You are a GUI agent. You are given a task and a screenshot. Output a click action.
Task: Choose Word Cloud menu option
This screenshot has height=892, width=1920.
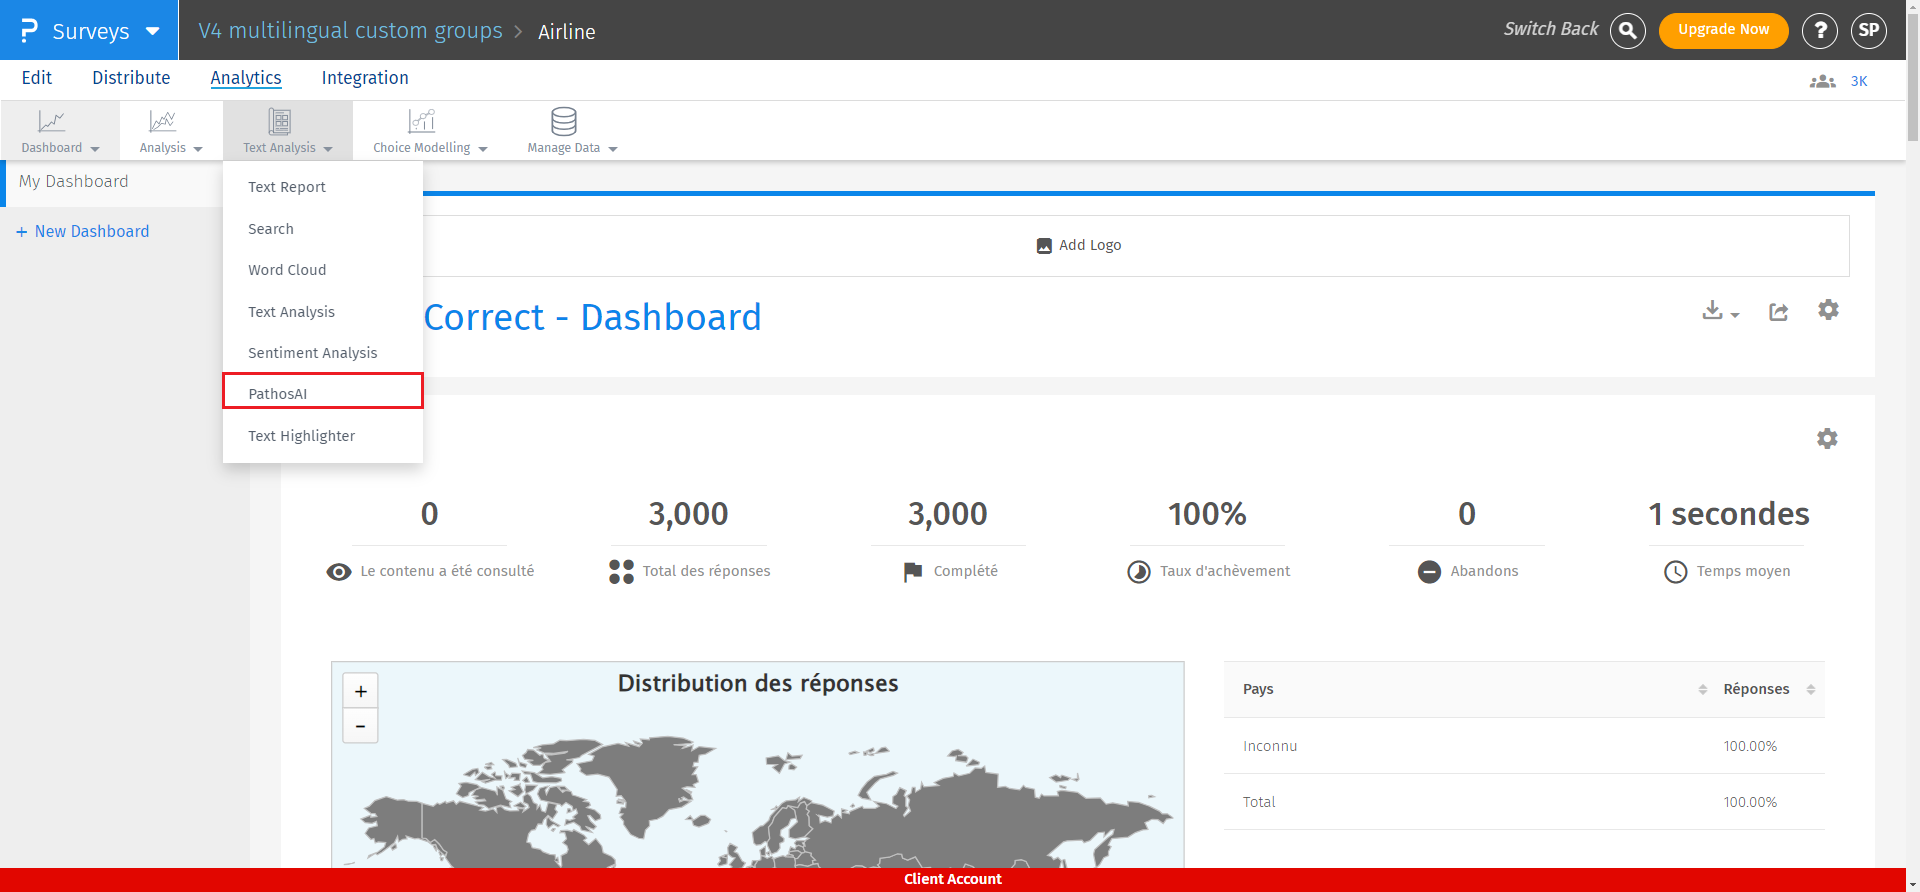(287, 270)
